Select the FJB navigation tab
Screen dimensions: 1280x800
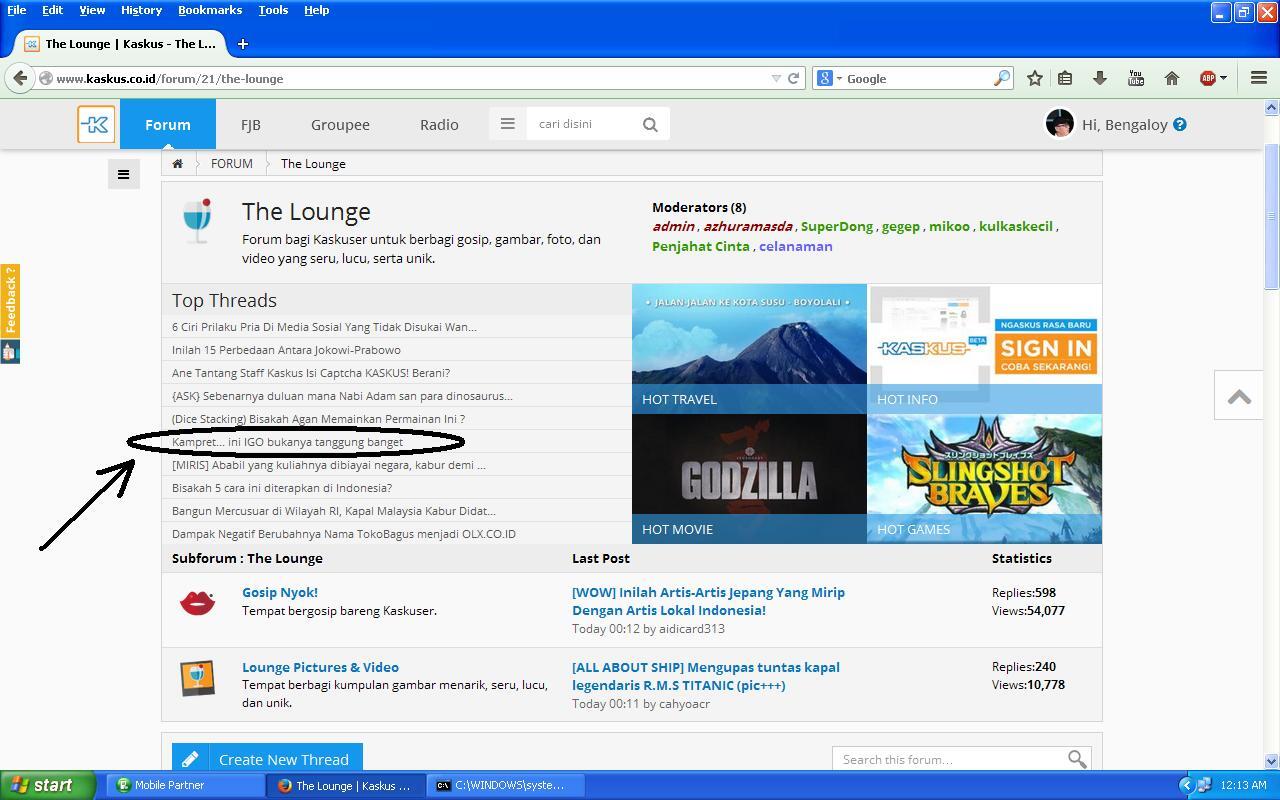coord(251,124)
